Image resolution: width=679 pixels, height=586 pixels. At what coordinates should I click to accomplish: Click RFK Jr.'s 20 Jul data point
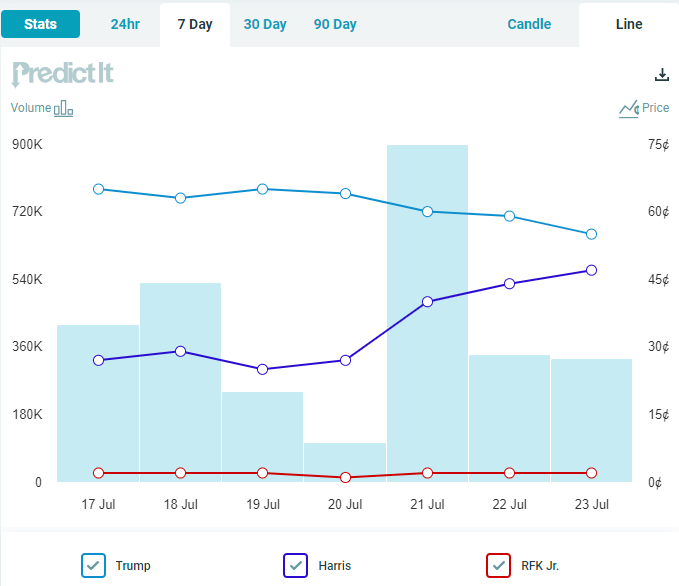(x=345, y=478)
